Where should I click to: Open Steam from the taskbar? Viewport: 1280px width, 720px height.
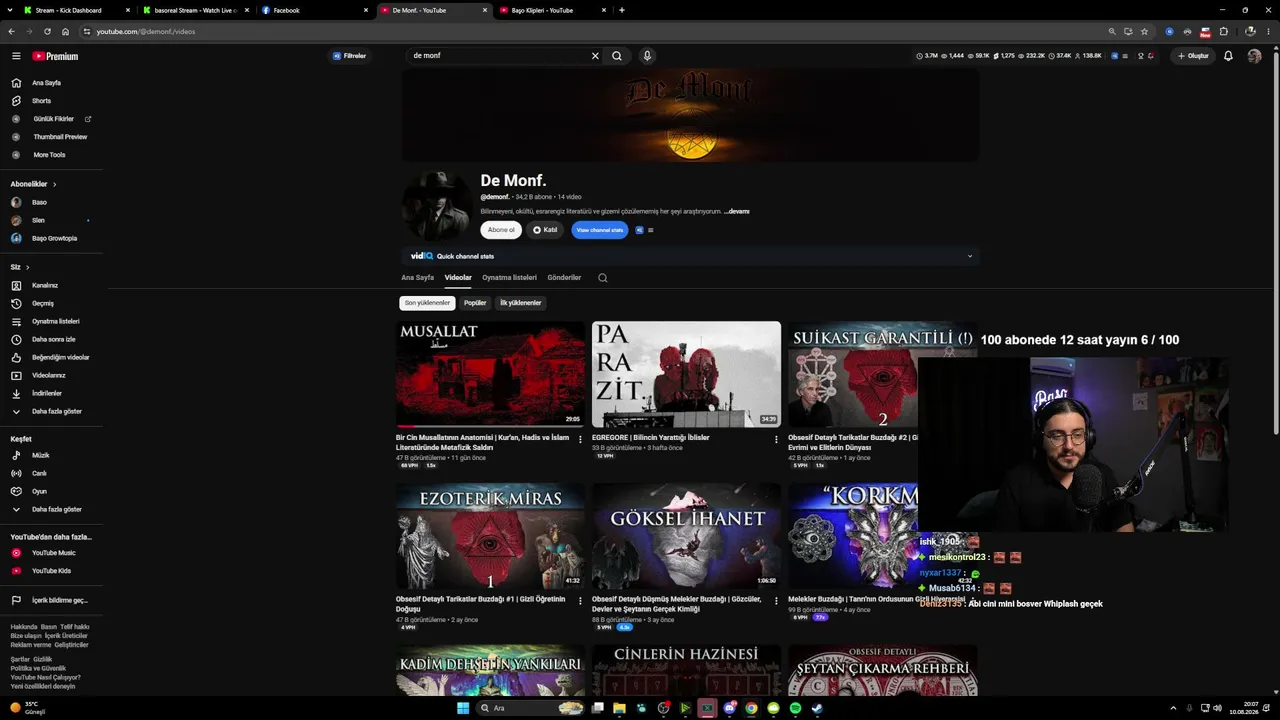coord(817,708)
